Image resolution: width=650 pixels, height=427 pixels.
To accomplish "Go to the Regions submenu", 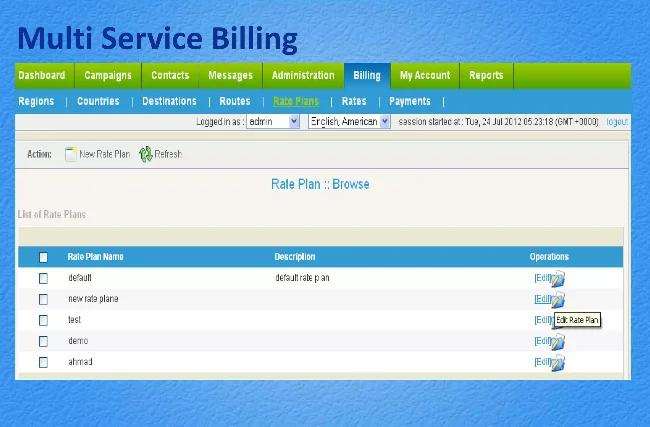I will click(36, 101).
